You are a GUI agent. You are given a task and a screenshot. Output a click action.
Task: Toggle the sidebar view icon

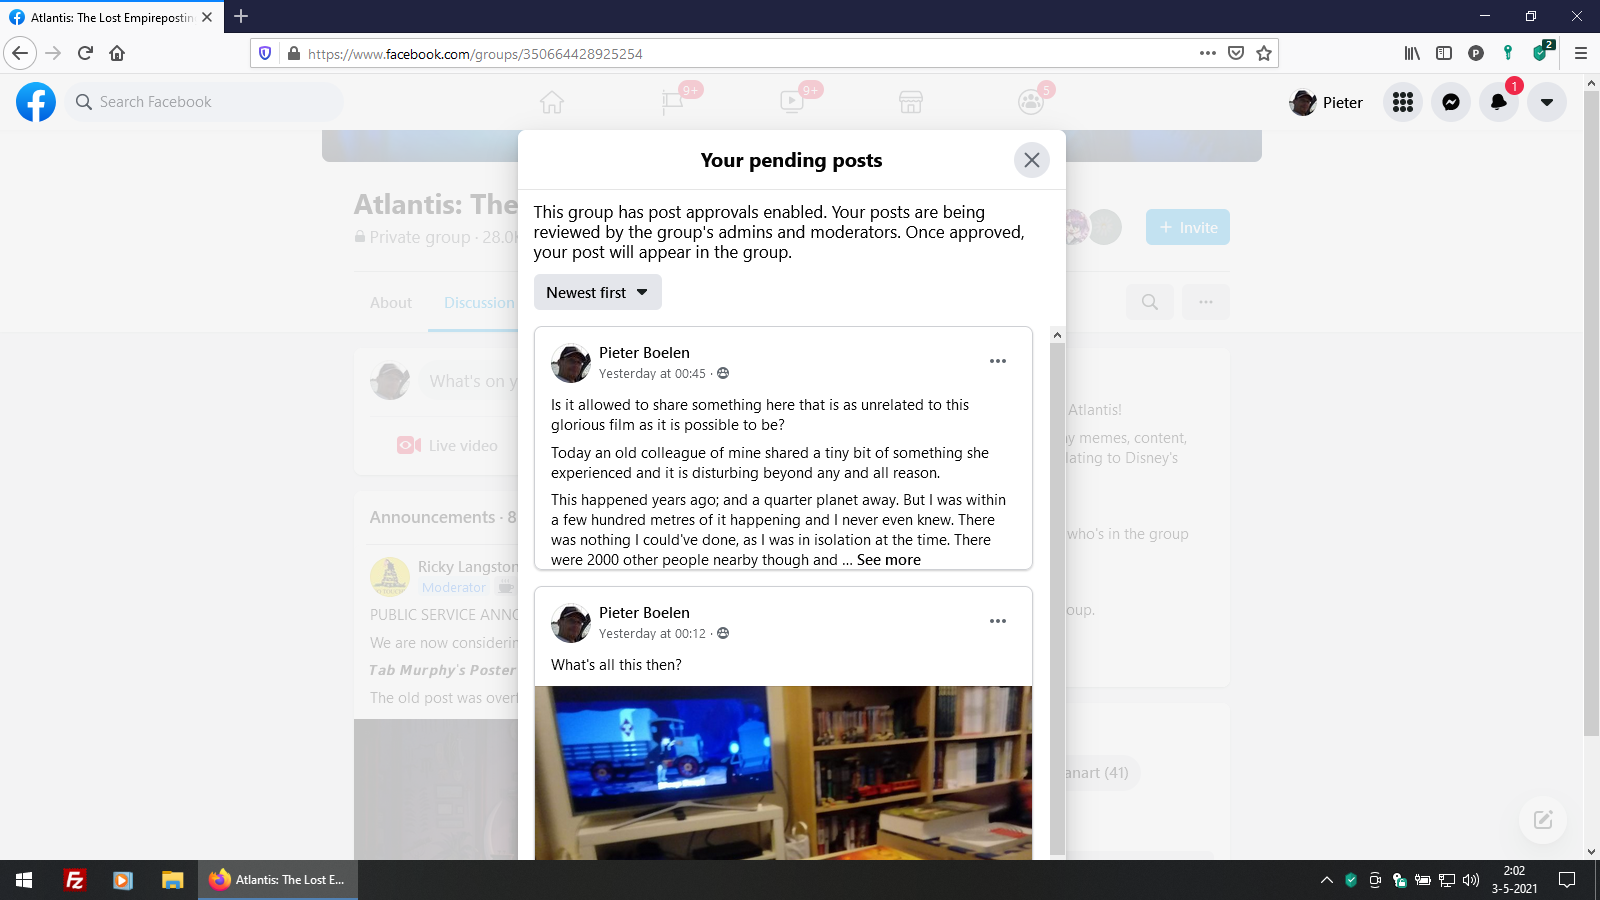tap(1444, 53)
